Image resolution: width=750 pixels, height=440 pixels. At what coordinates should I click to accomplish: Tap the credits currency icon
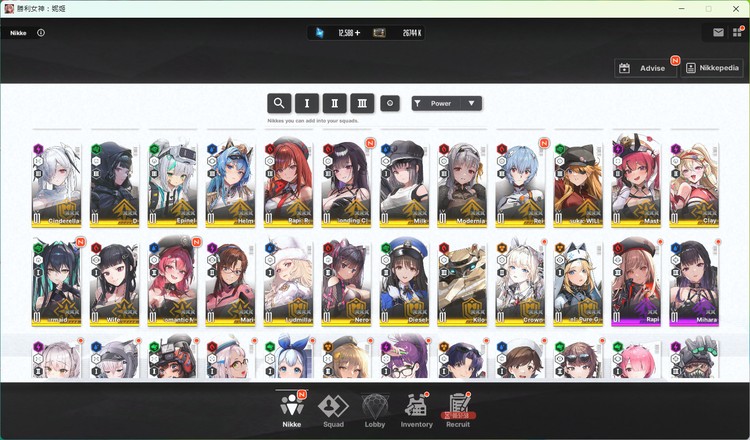[379, 33]
